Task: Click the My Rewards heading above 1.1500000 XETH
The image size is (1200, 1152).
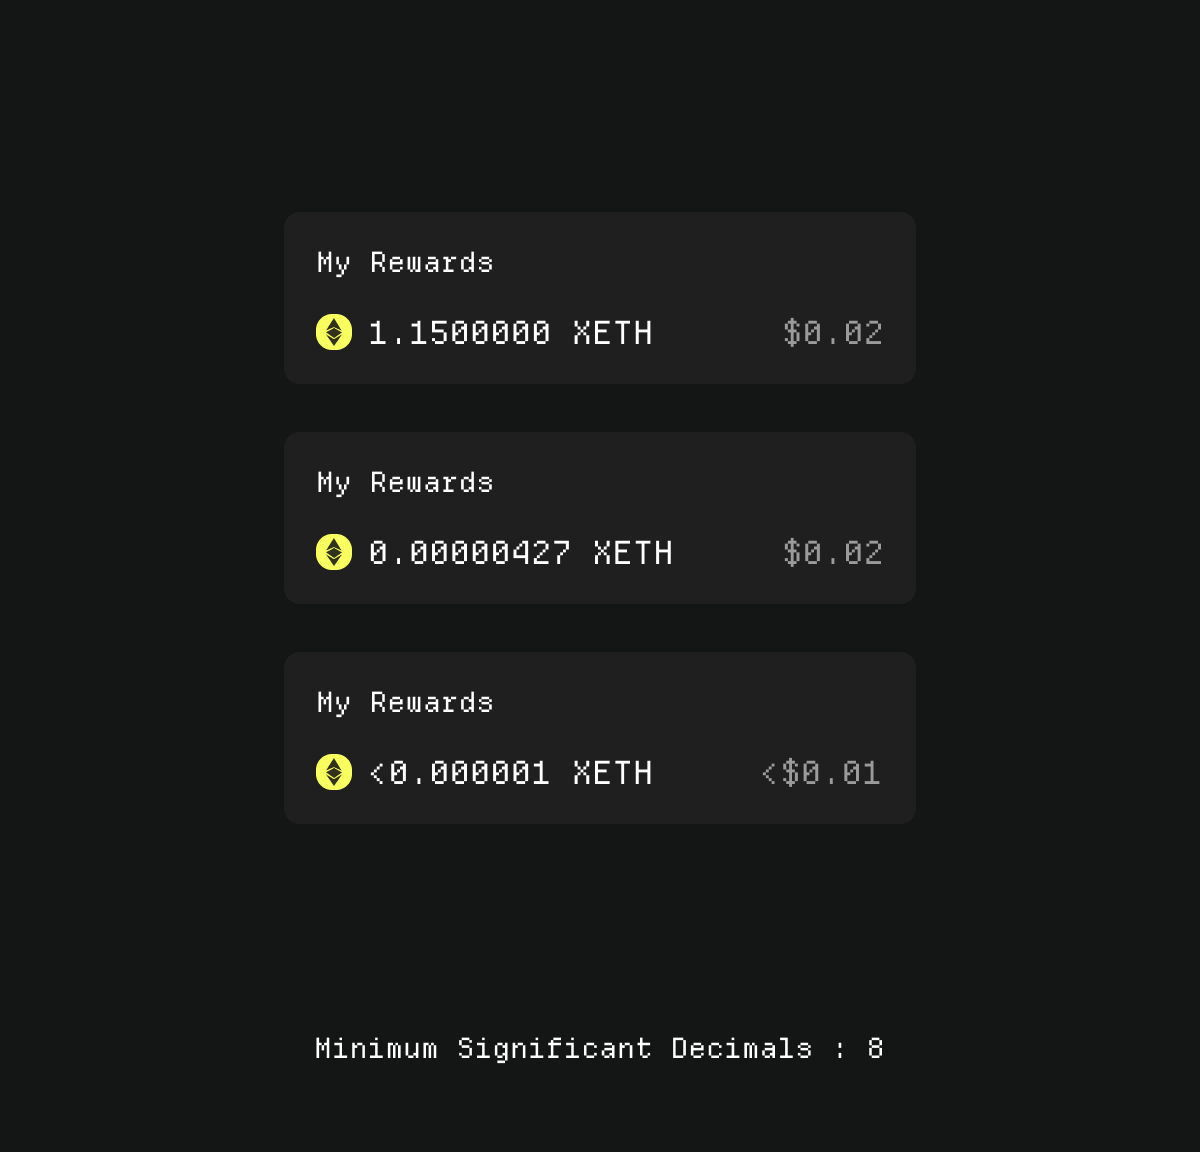Action: pos(405,263)
